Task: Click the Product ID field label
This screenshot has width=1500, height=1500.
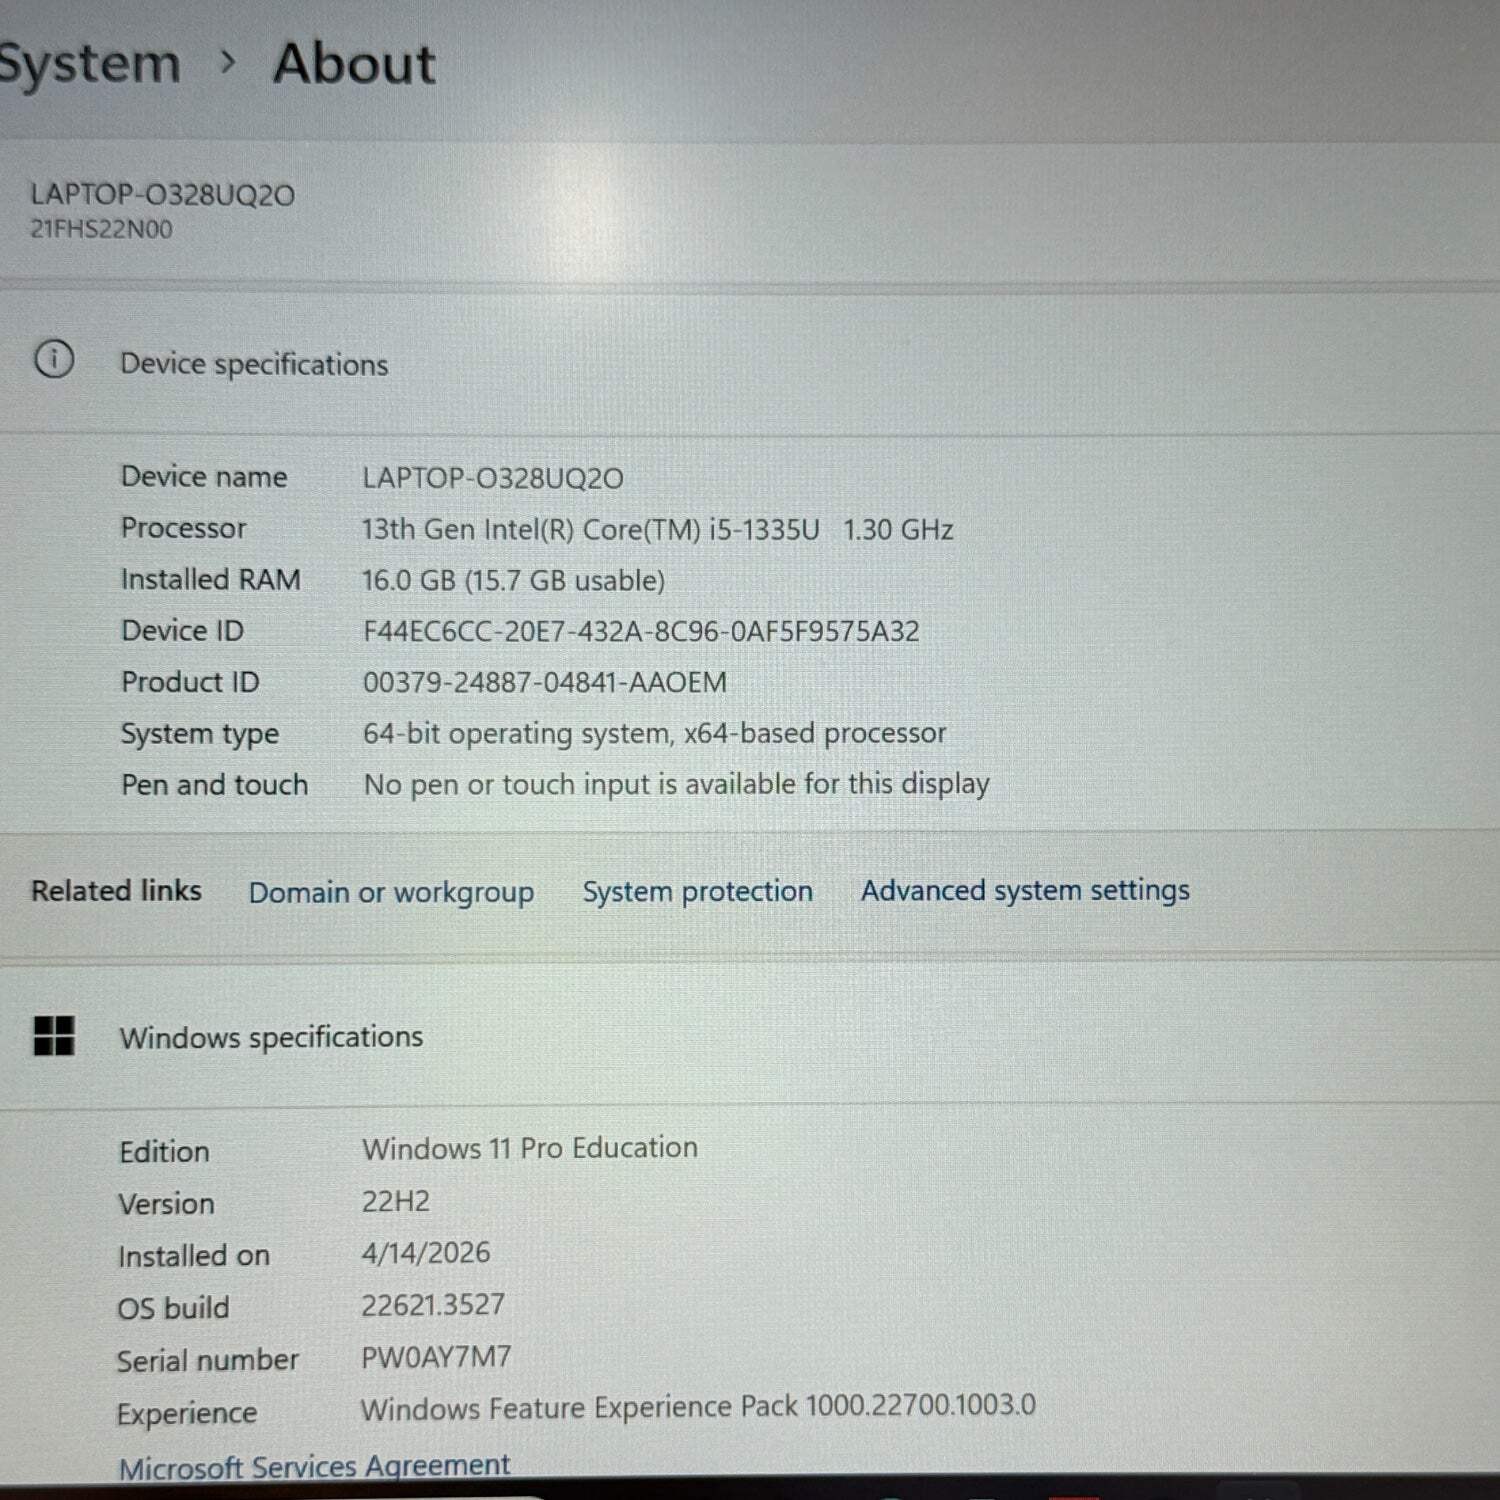Action: [190, 681]
